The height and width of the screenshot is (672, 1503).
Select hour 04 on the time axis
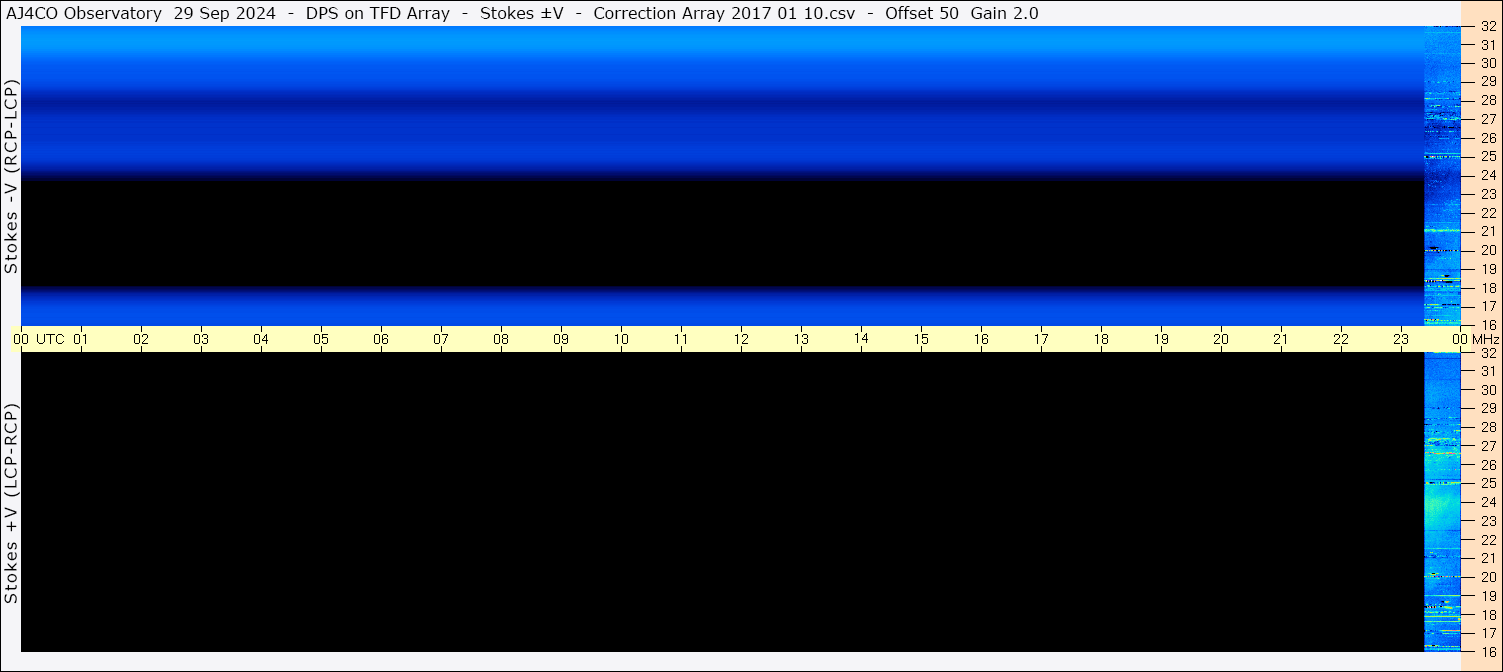click(x=261, y=339)
